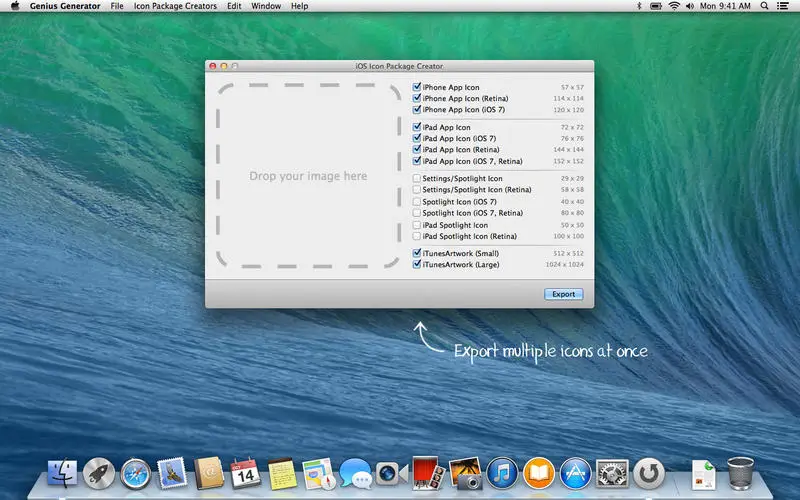
Task: Open the Apple menu
Action: tap(15, 6)
